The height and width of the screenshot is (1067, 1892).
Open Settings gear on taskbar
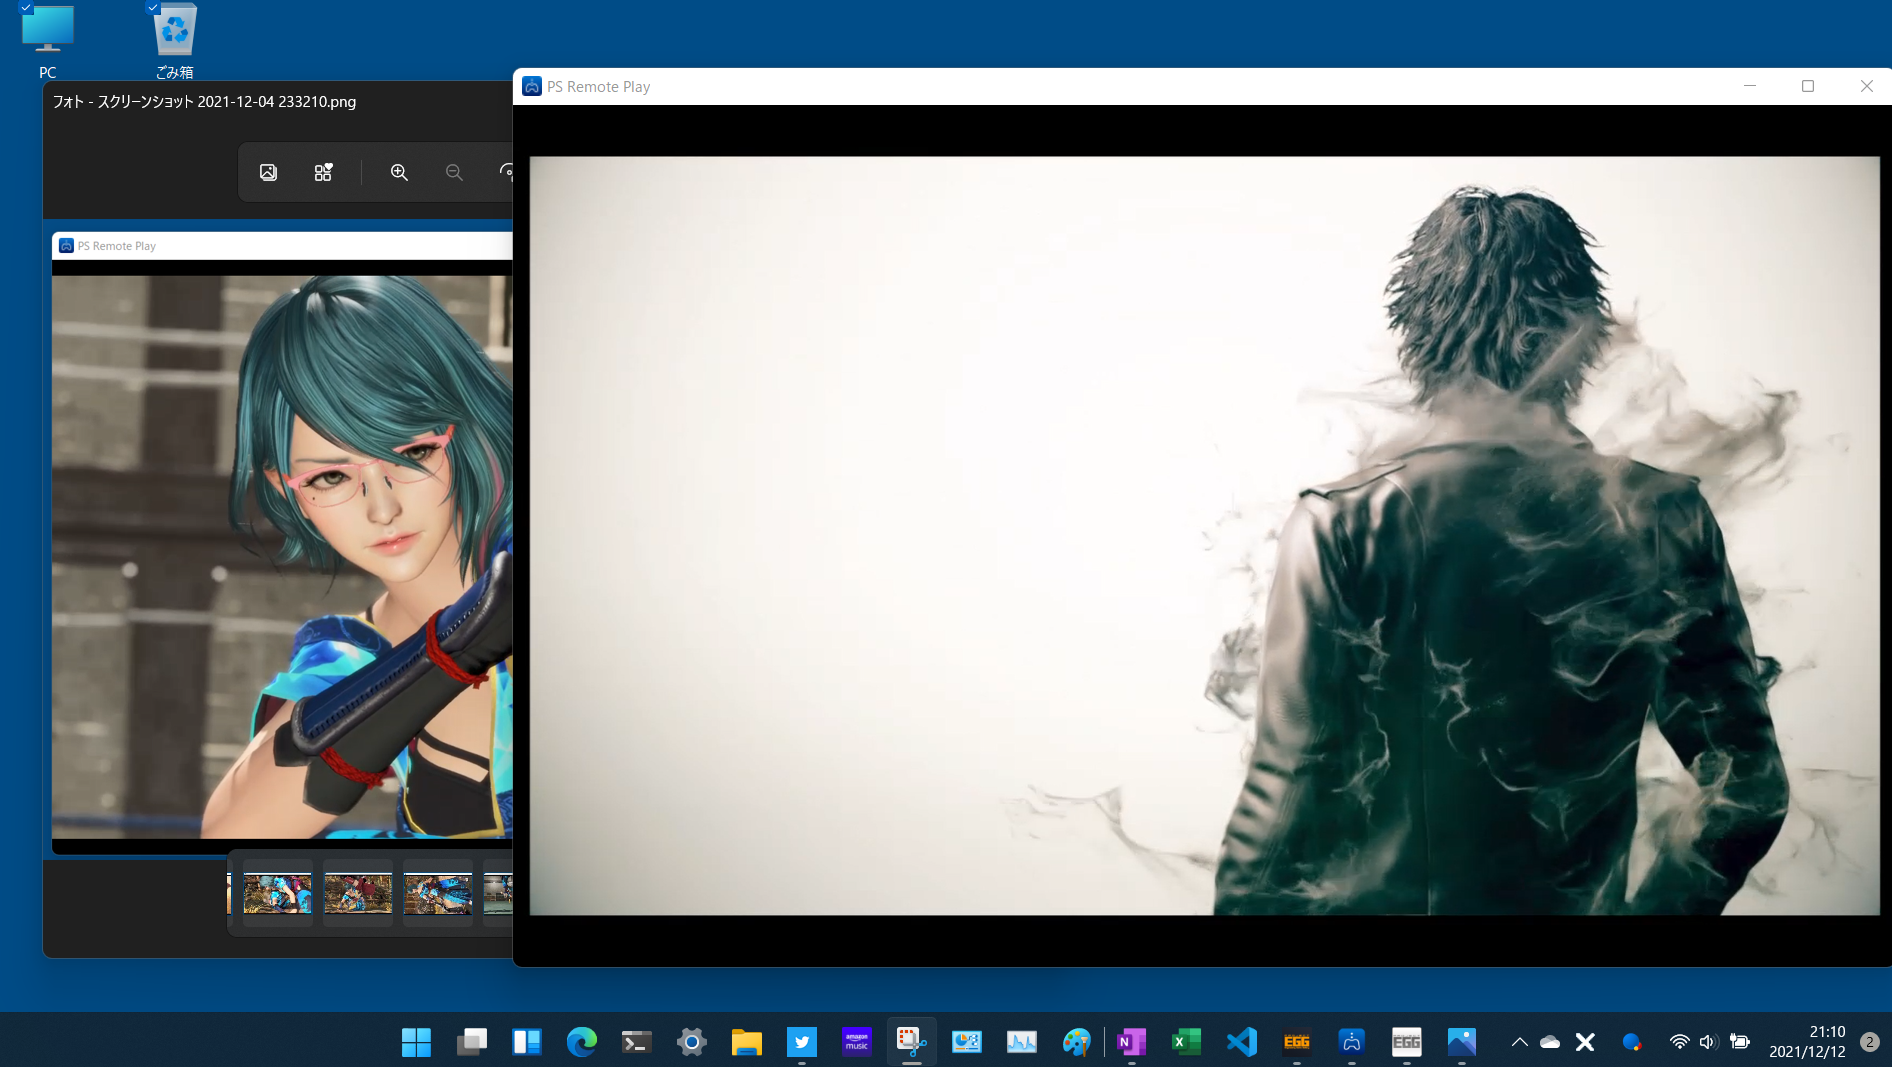pos(691,1042)
